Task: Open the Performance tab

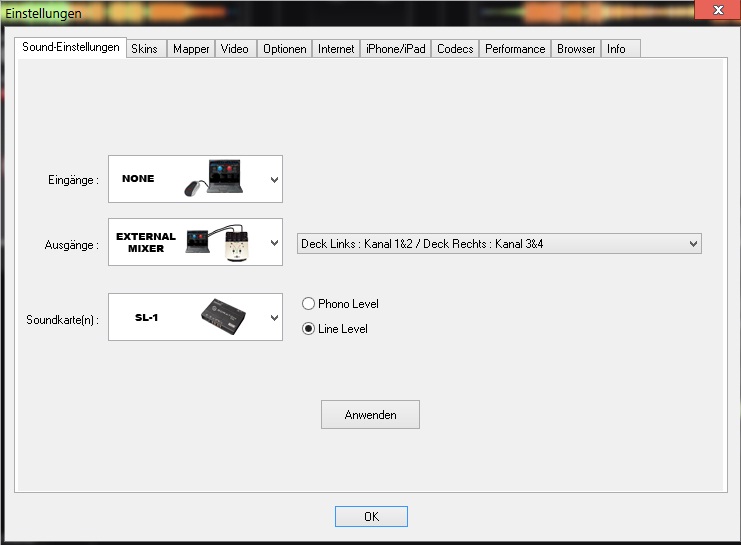Action: click(515, 49)
